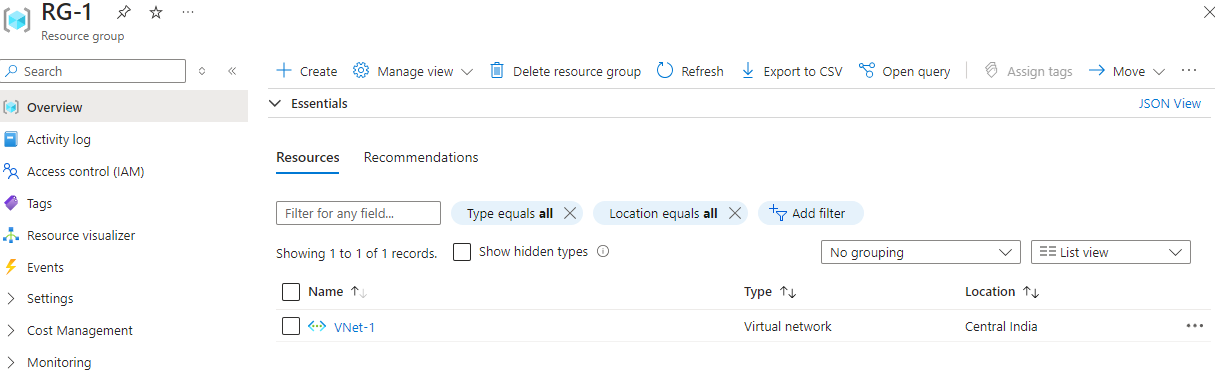Open the VNet-1 resource link

pos(354,327)
